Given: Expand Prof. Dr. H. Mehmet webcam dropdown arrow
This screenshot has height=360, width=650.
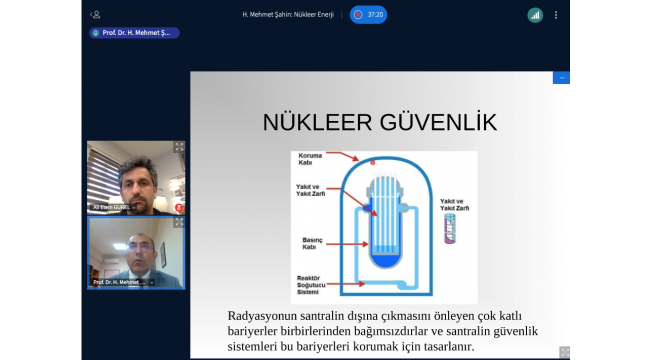Looking at the screenshot, I should [x=152, y=282].
